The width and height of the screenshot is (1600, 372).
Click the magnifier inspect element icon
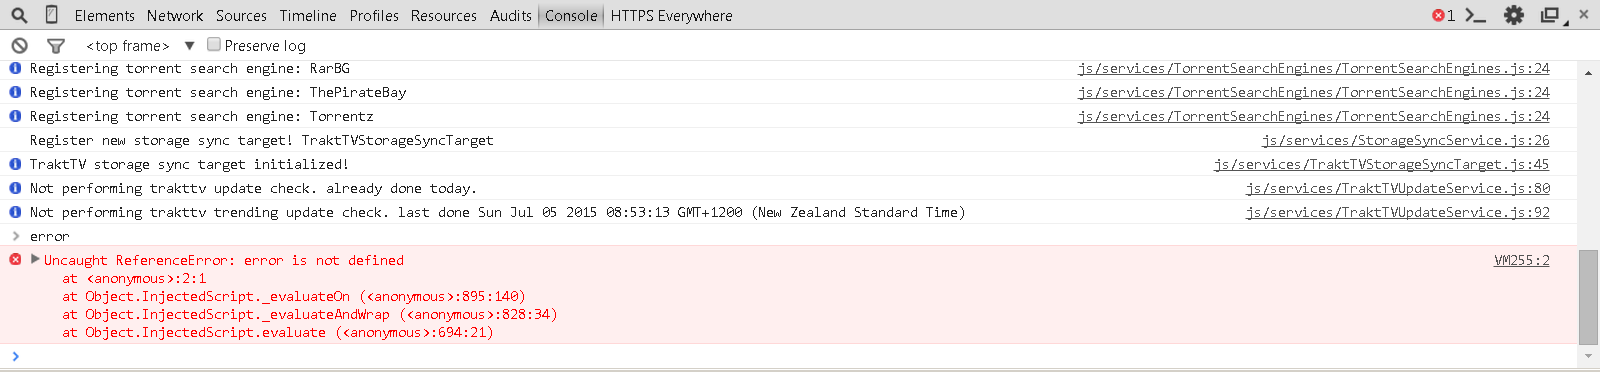[x=19, y=15]
